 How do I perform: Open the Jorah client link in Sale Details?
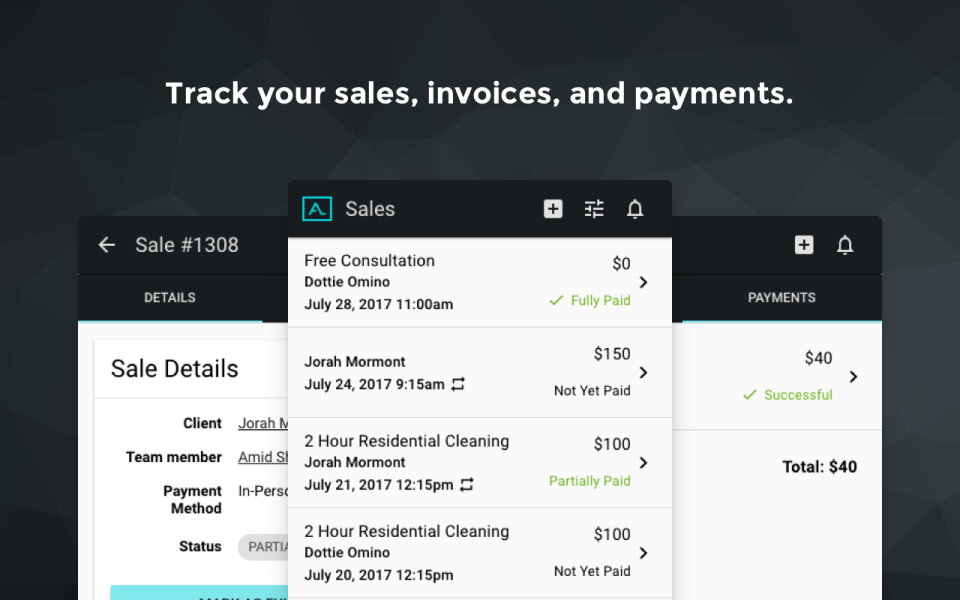pos(262,424)
